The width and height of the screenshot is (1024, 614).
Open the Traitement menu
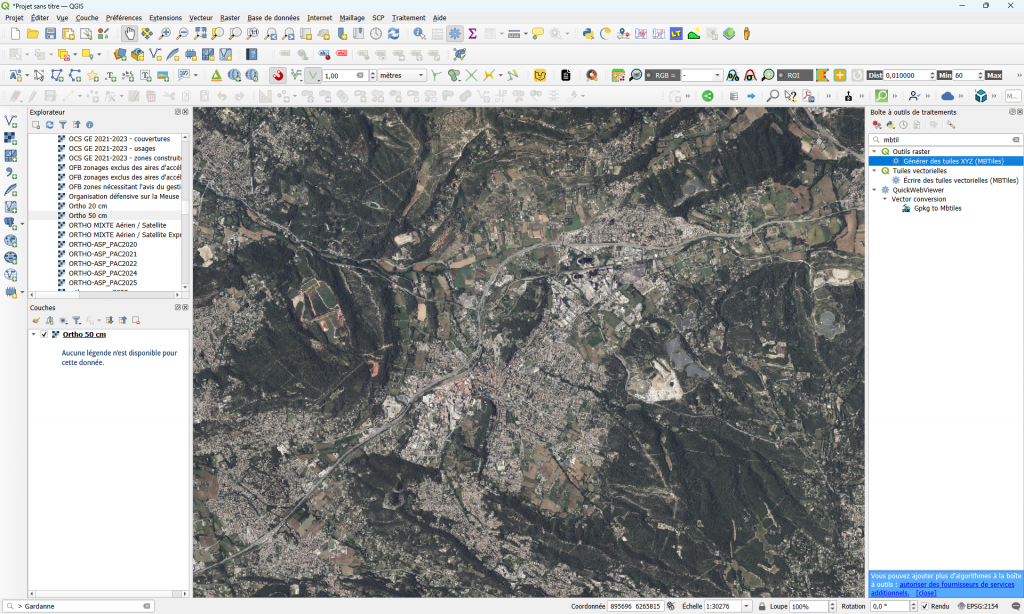[x=408, y=18]
